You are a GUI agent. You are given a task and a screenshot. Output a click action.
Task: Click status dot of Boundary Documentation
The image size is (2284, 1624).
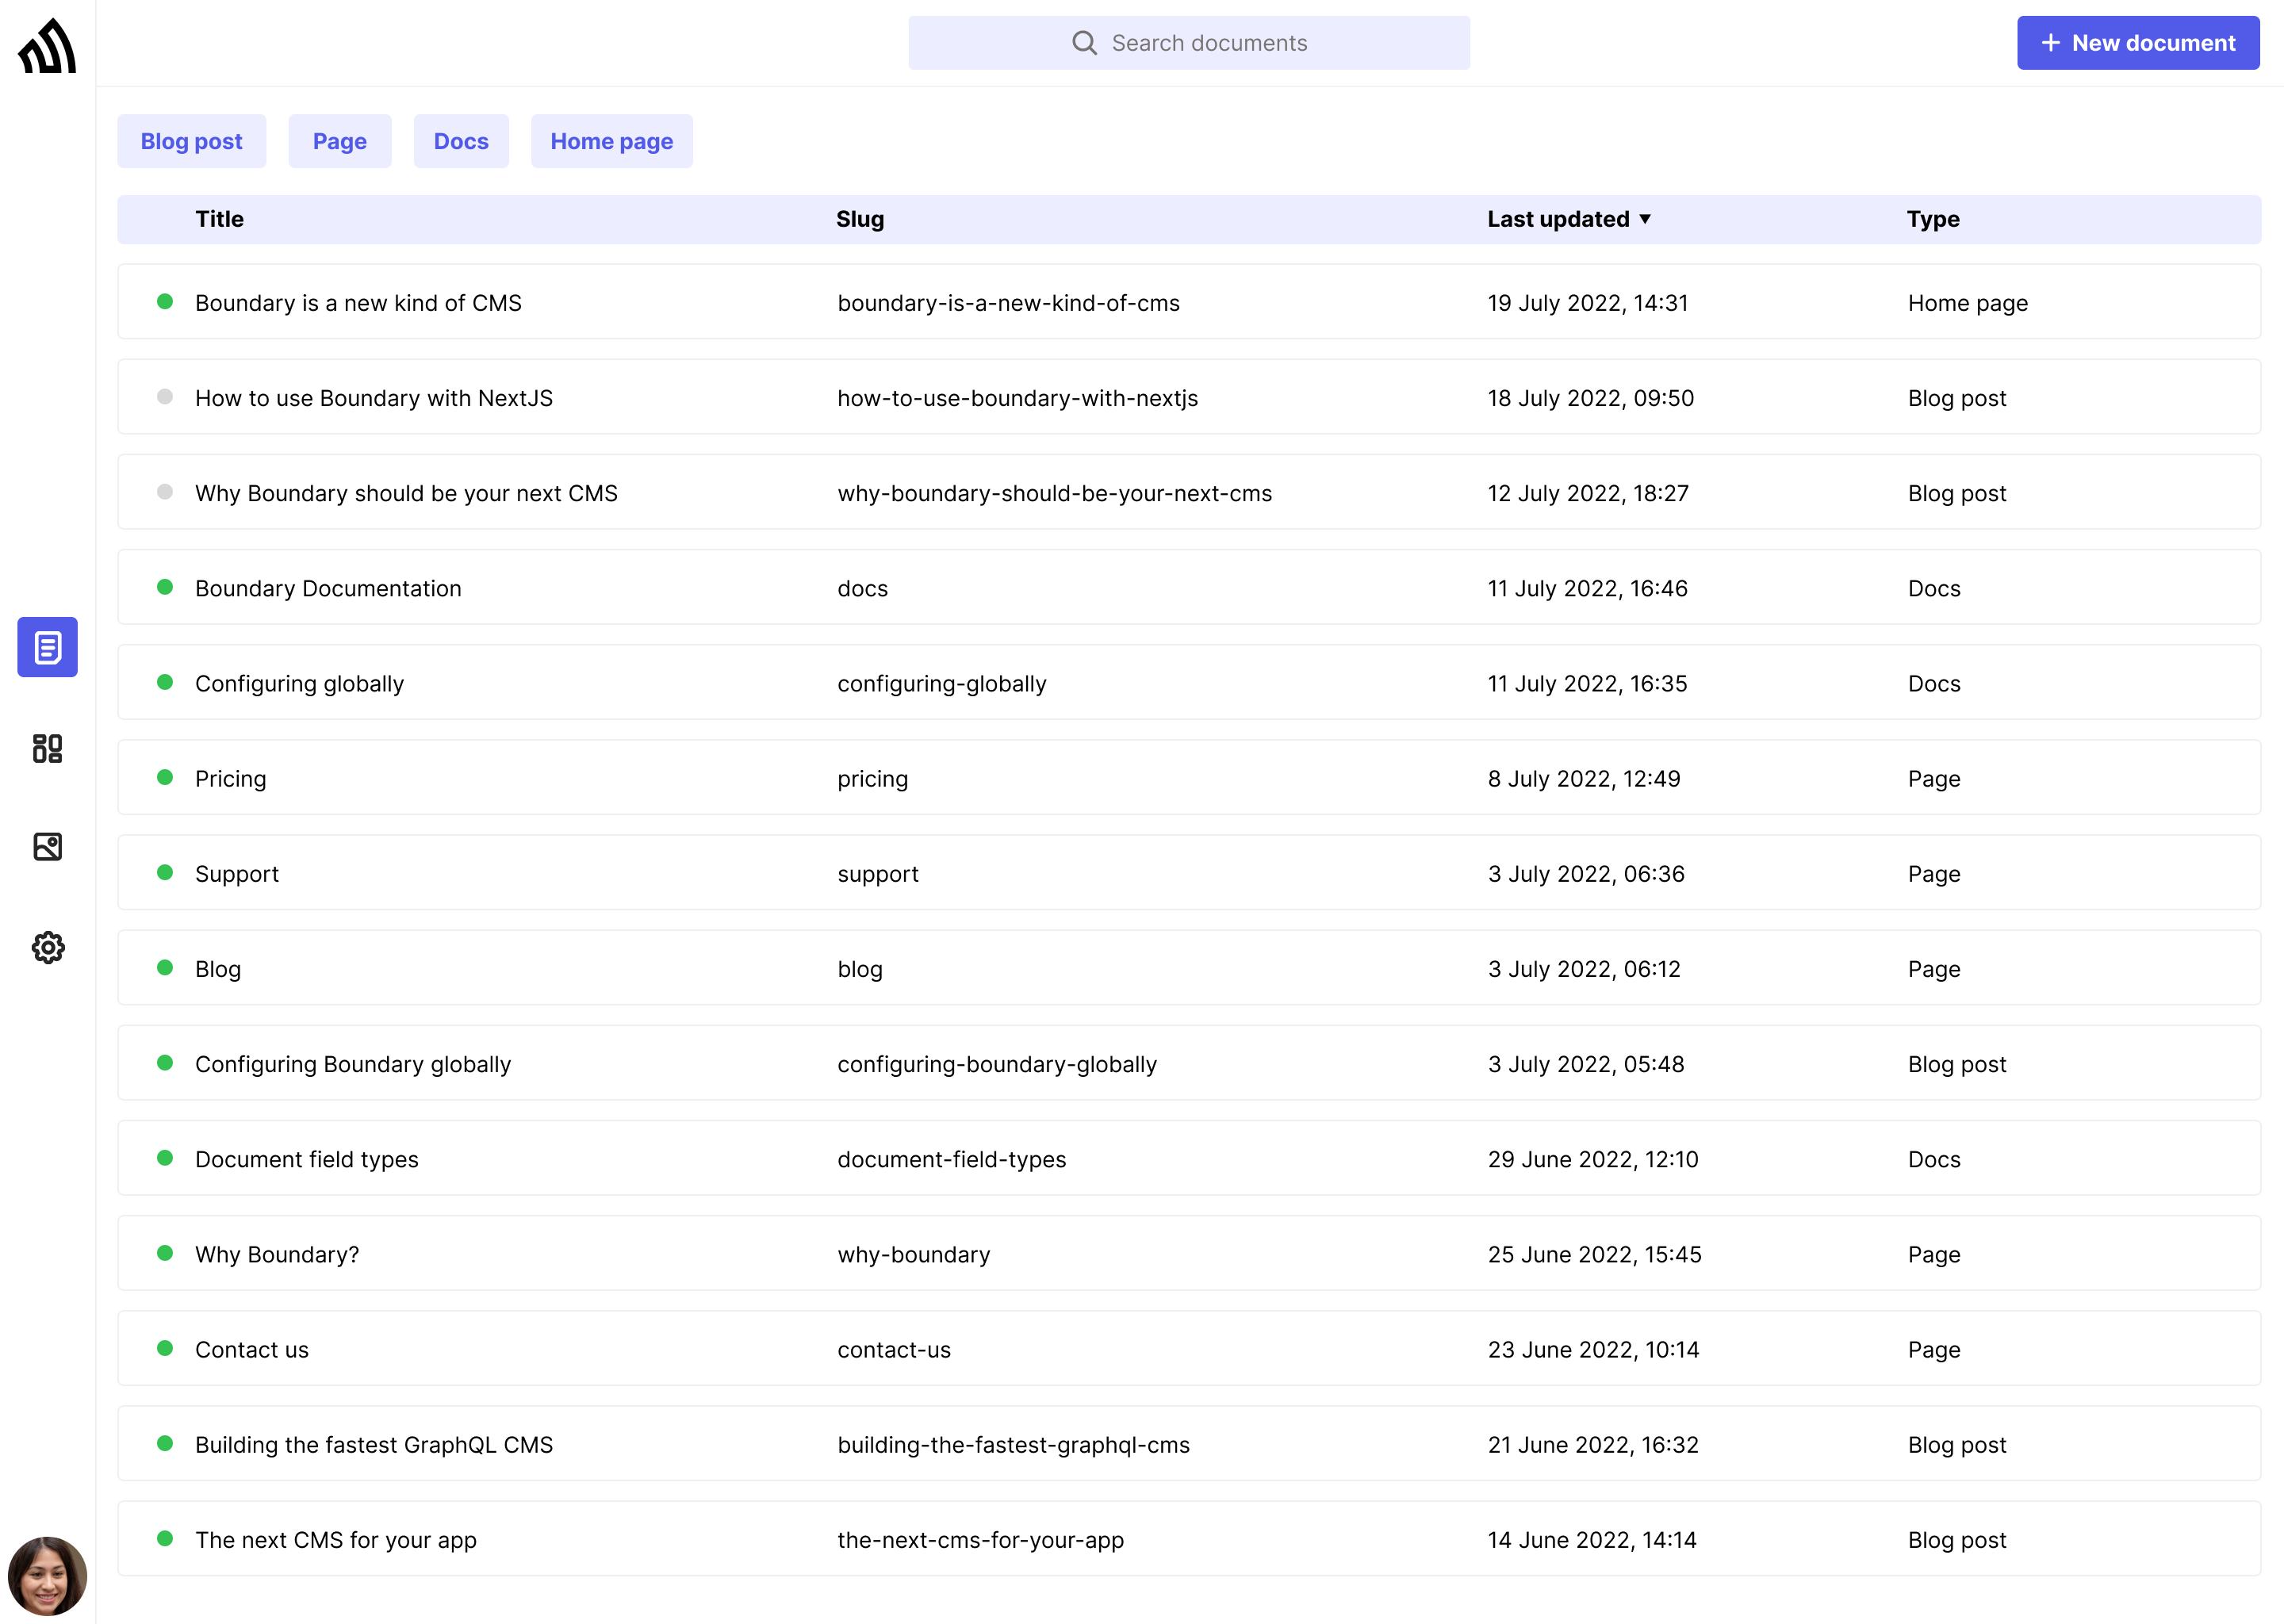165,587
